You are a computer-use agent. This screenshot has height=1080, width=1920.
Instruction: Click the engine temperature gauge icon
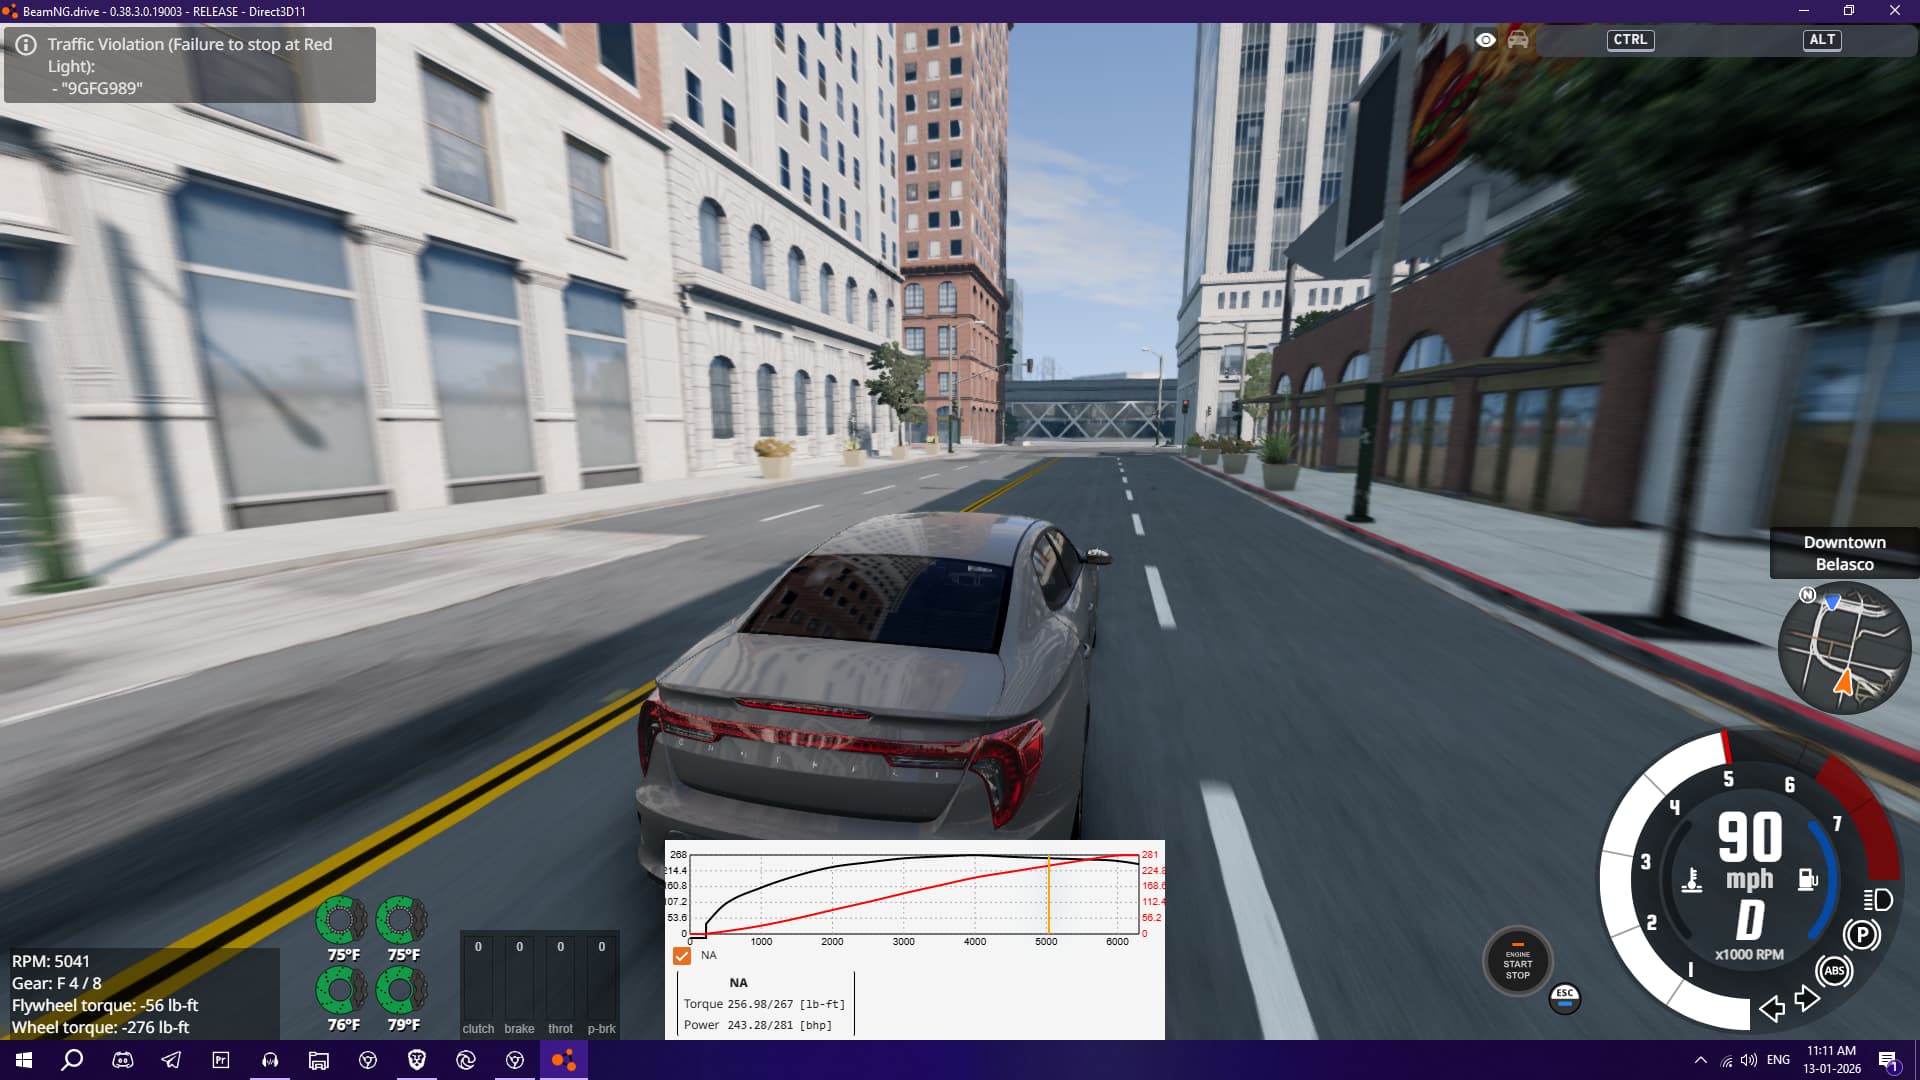click(x=1692, y=881)
